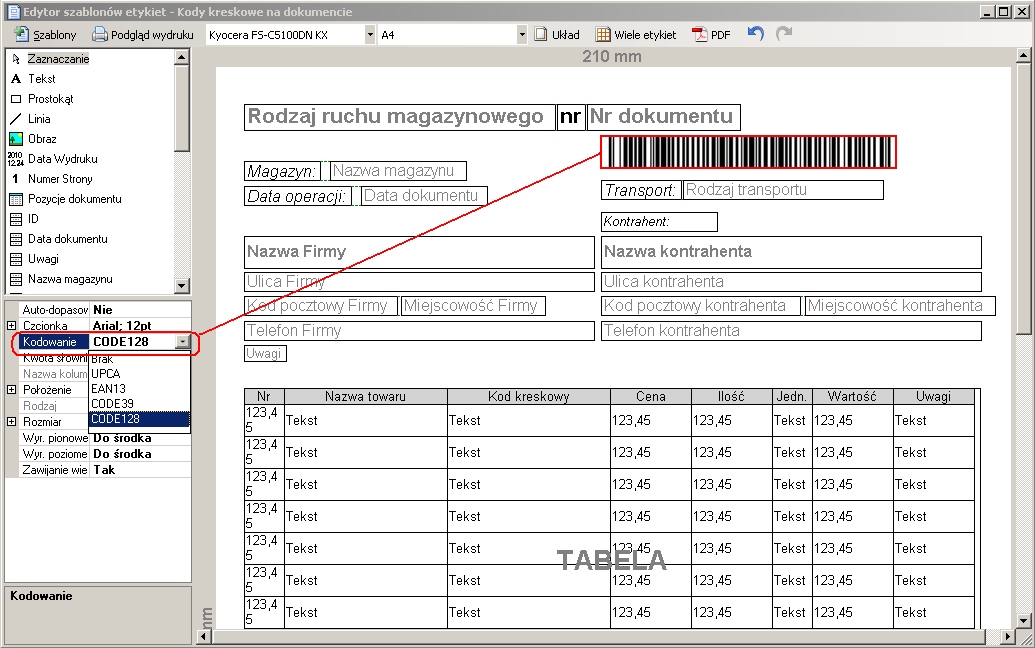Choose CODE39 from encoding list
The width and height of the screenshot is (1035, 648).
pyautogui.click(x=112, y=404)
